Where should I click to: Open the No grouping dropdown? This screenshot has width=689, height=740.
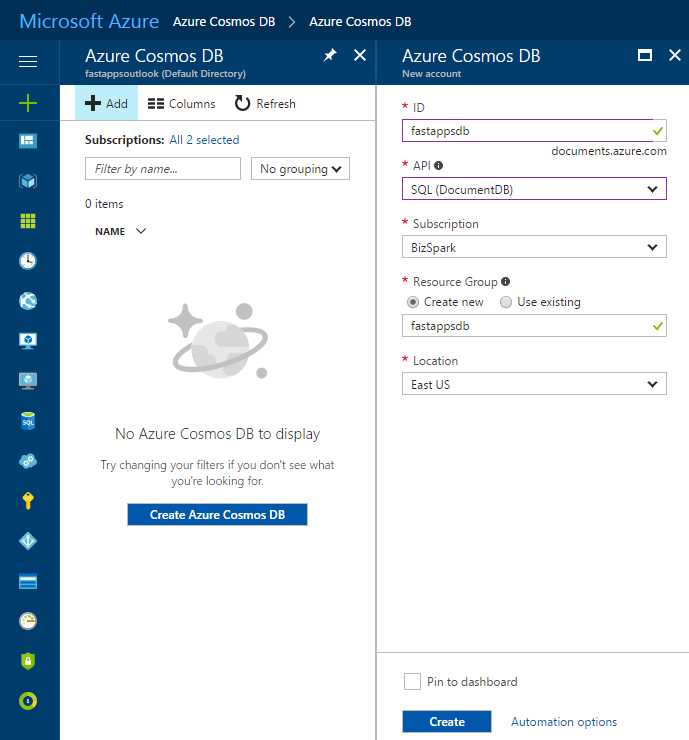(300, 169)
